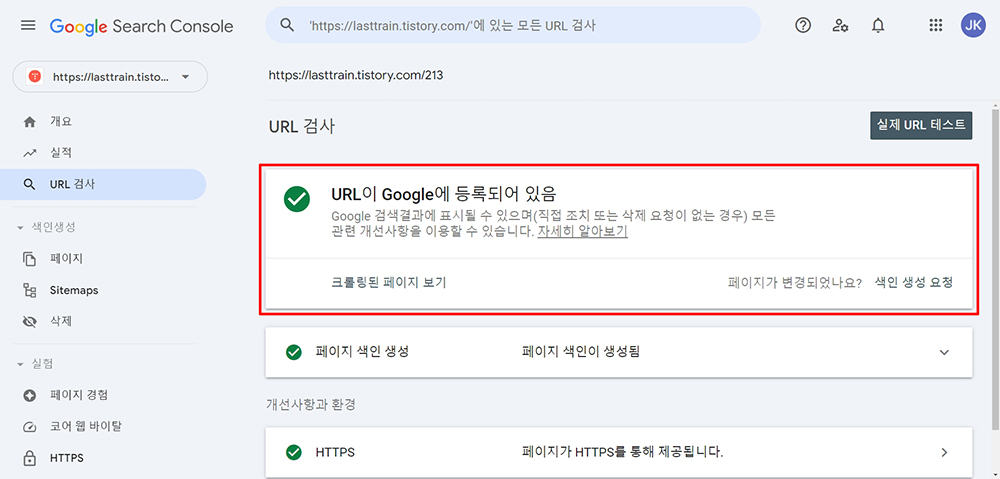Click the URL 검사 page heading
The width and height of the screenshot is (1000, 479).
[x=302, y=127]
